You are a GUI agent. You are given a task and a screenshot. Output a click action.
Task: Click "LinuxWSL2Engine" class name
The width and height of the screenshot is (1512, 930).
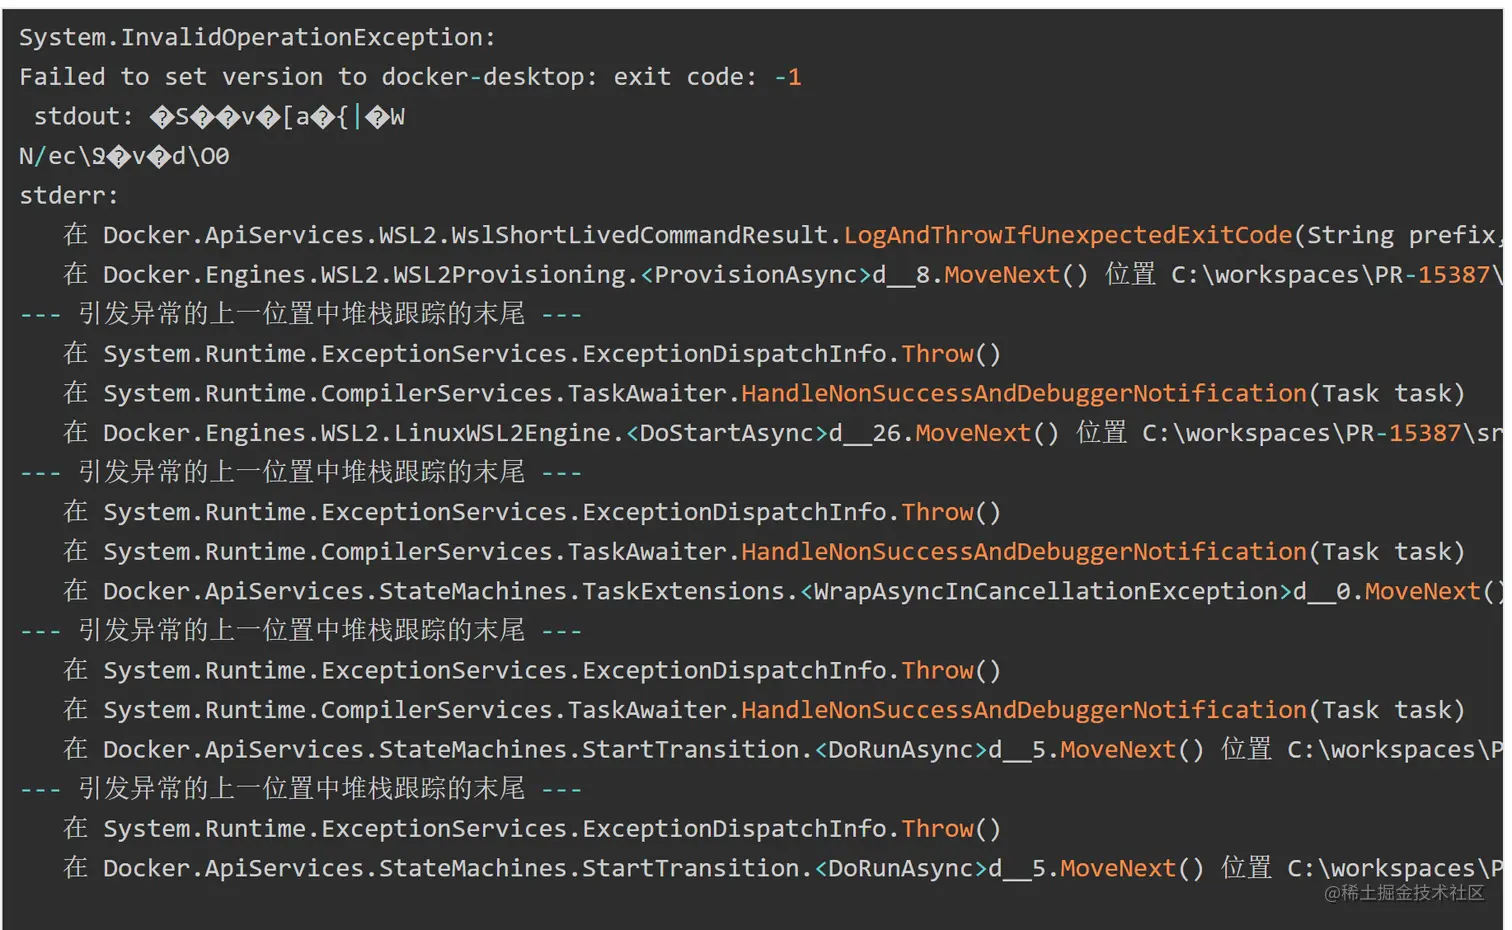(502, 433)
